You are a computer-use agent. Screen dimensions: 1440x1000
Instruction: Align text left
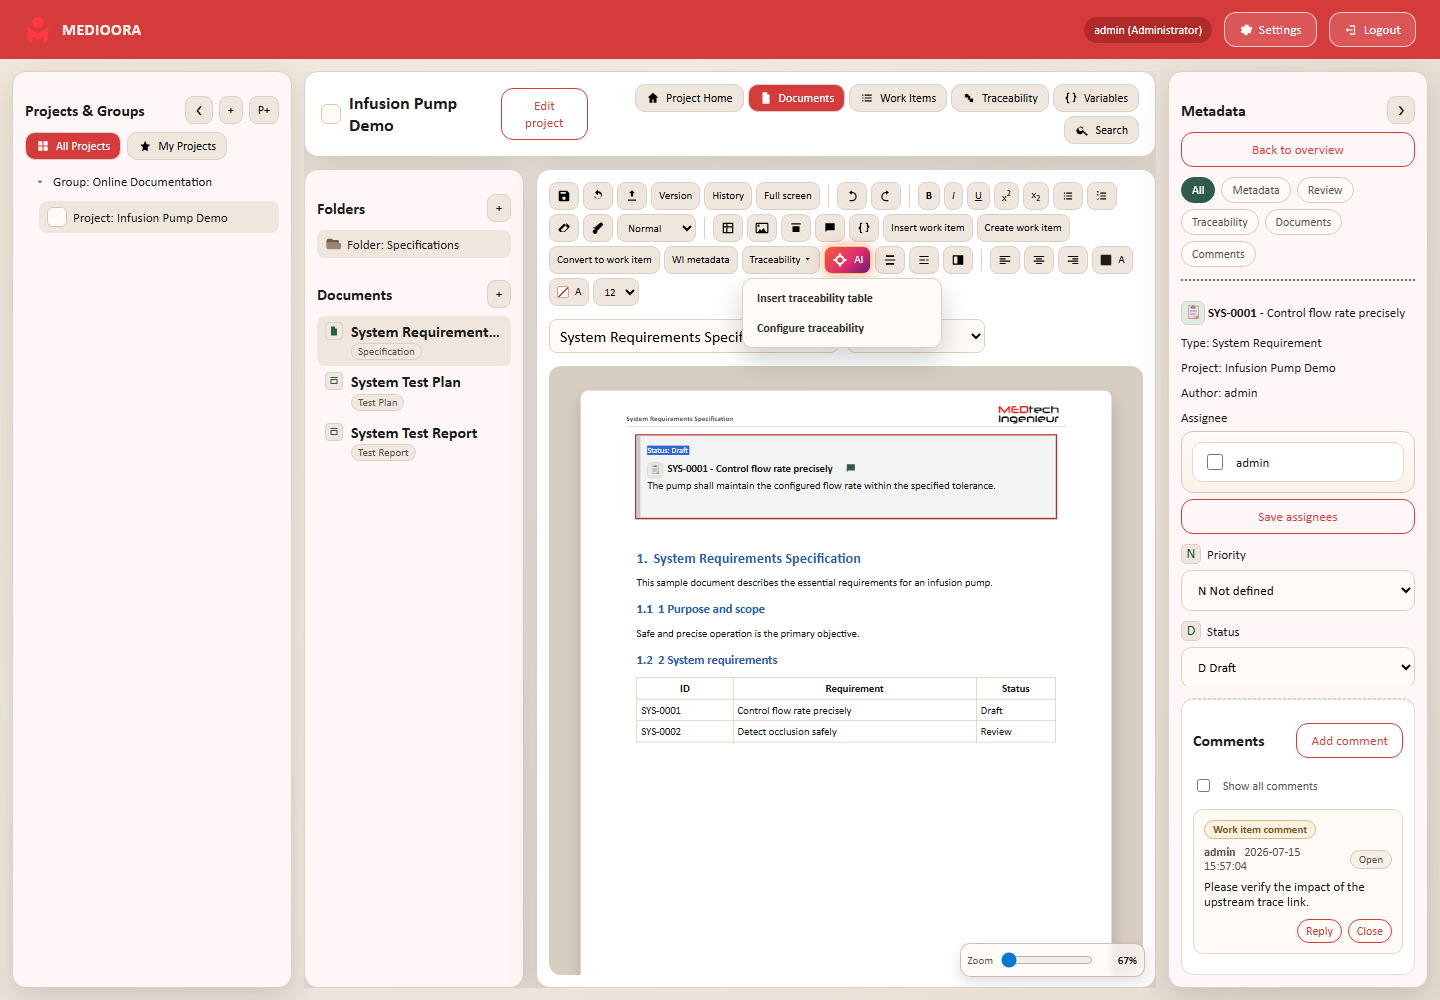[1005, 260]
